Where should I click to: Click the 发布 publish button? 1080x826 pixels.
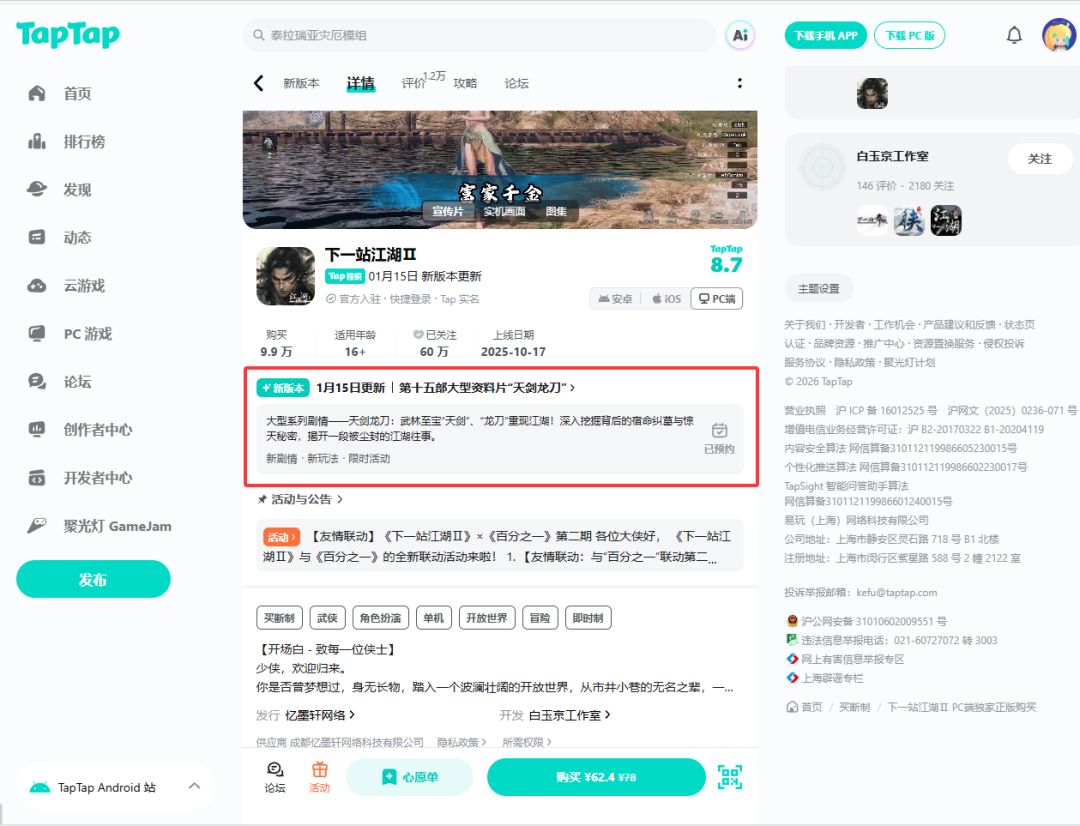[x=93, y=579]
